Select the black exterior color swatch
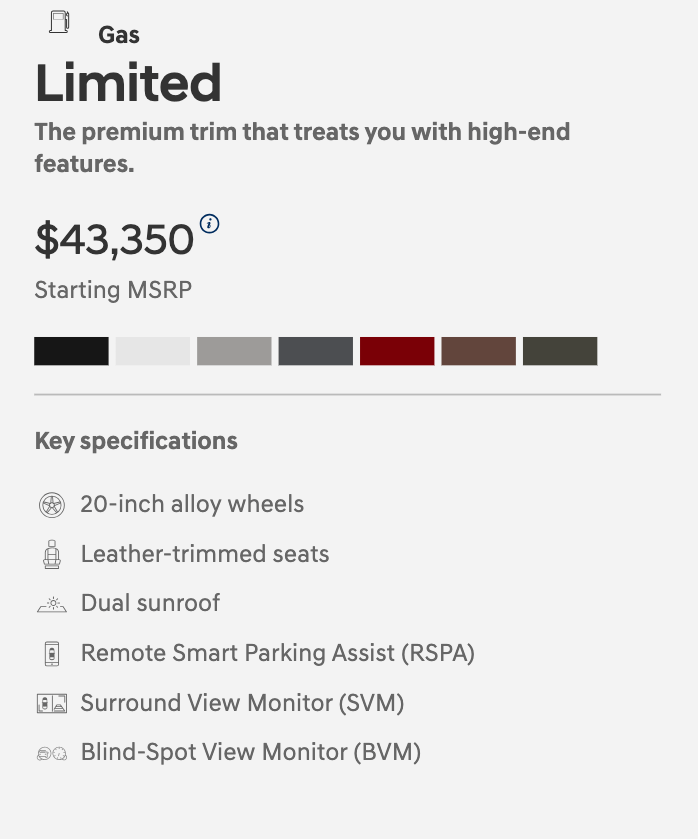698x839 pixels. tap(70, 351)
